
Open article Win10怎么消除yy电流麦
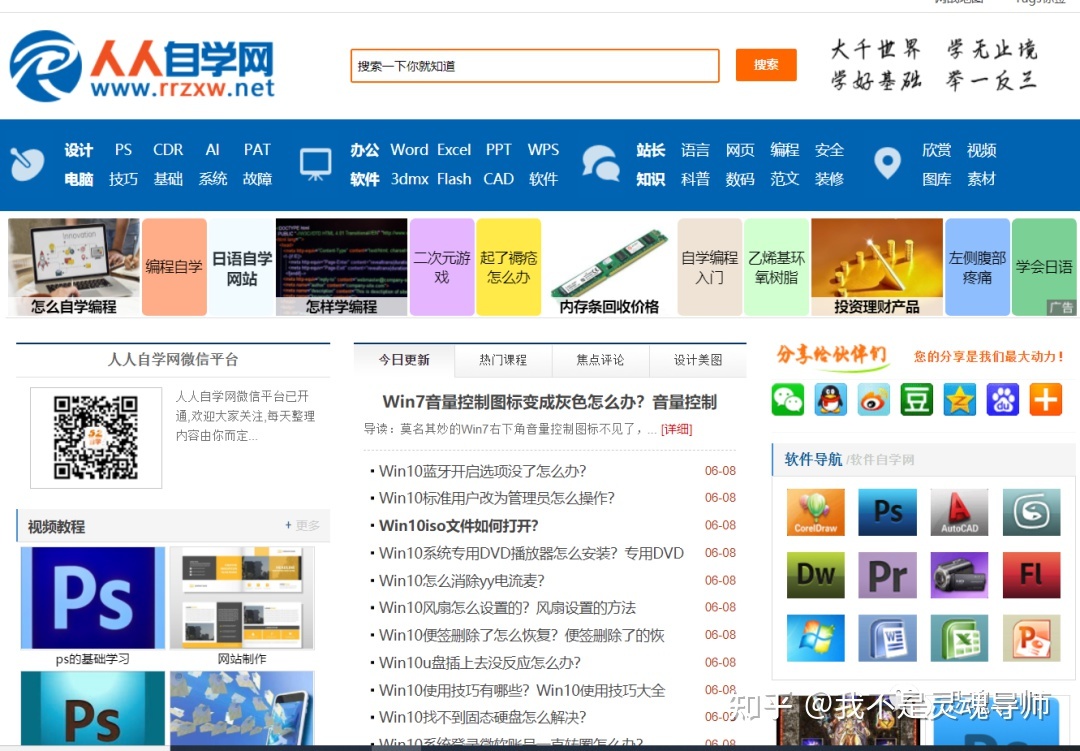tap(461, 581)
